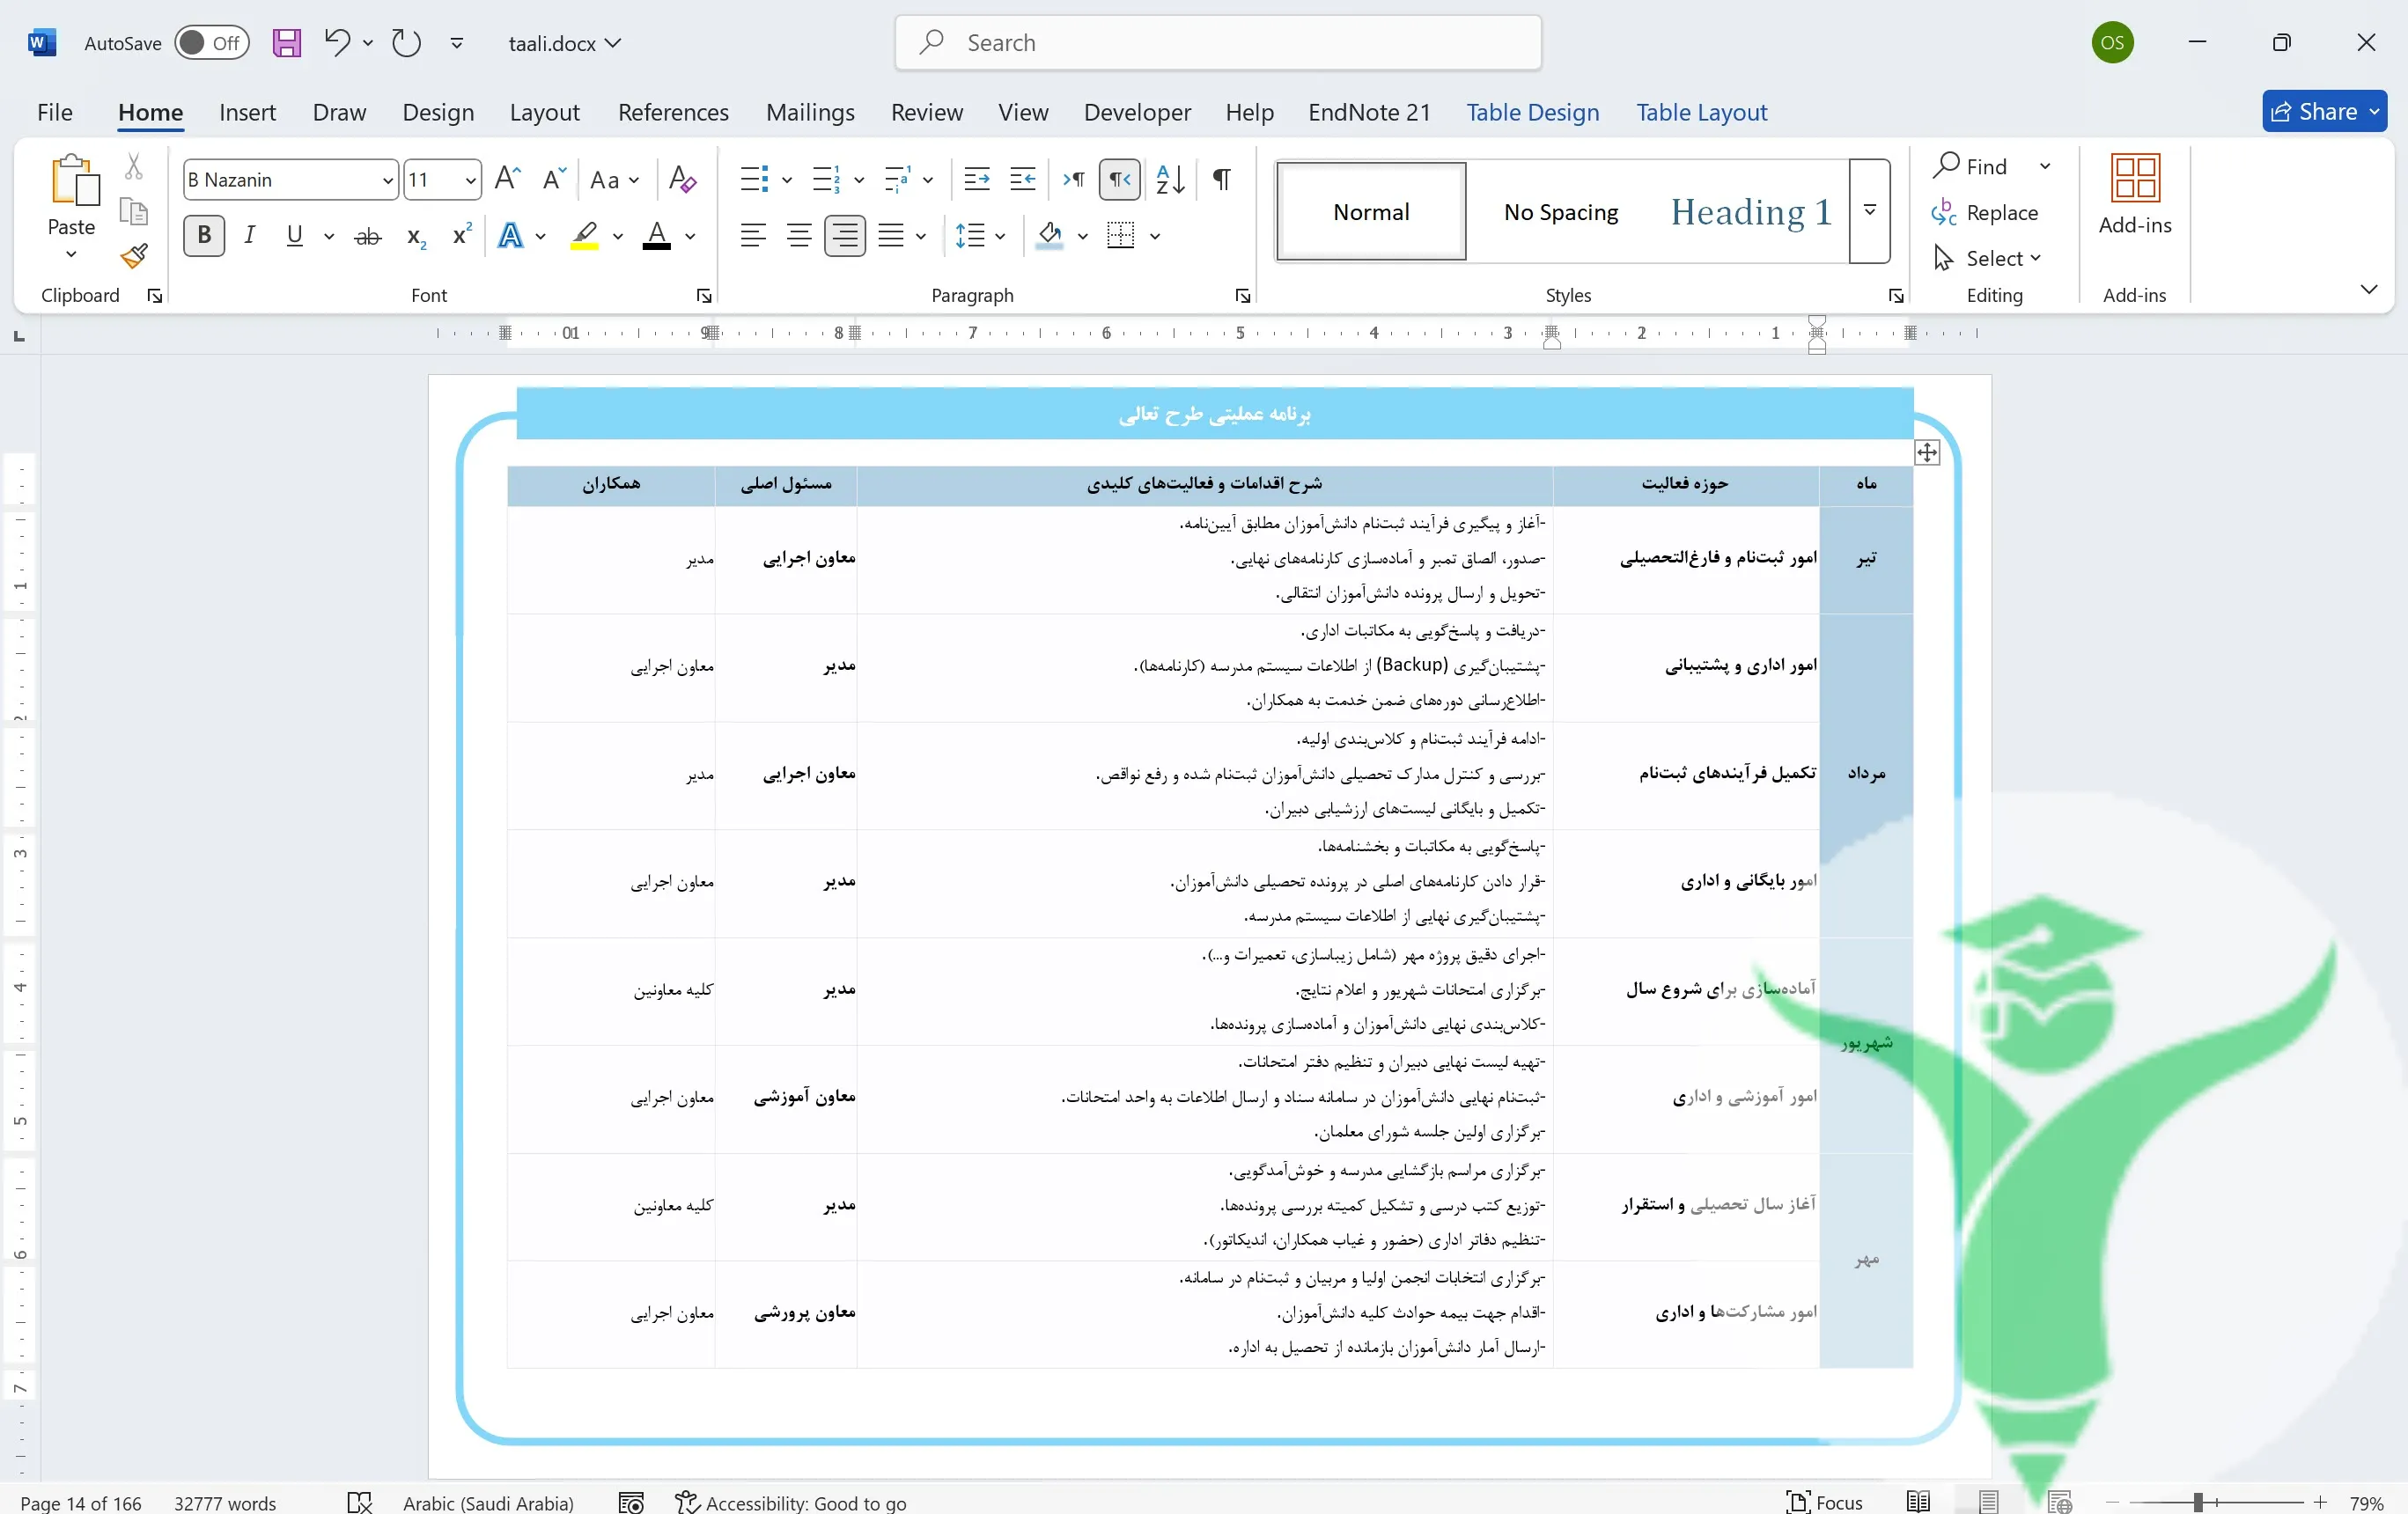Click the Find button
This screenshot has height=1514, width=2408.
(1972, 166)
